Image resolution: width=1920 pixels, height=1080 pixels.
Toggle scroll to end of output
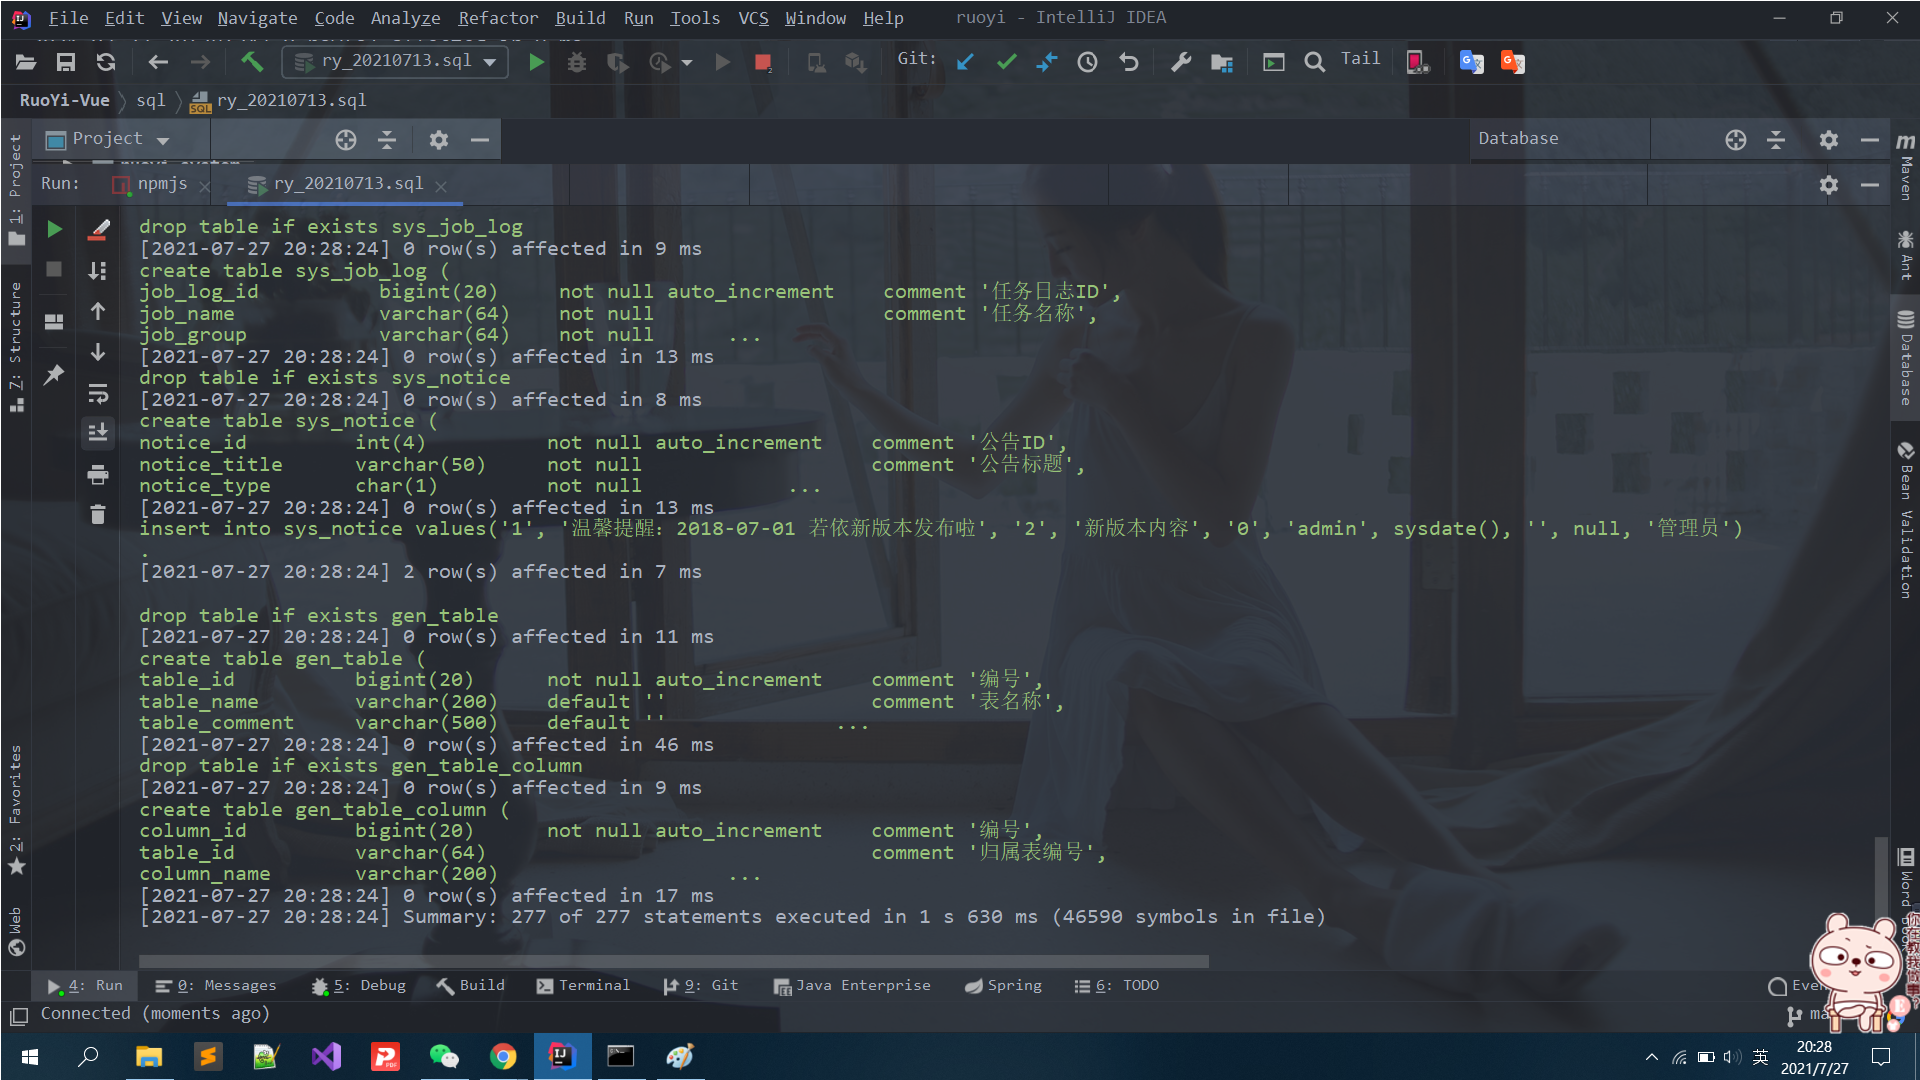tap(98, 433)
